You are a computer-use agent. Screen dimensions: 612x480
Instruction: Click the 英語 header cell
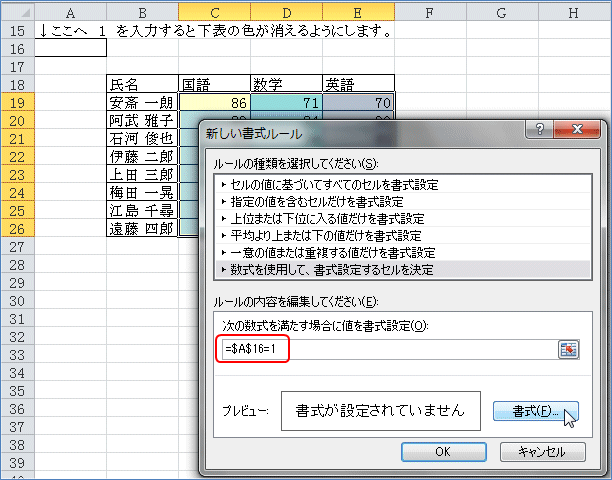pyautogui.click(x=358, y=84)
